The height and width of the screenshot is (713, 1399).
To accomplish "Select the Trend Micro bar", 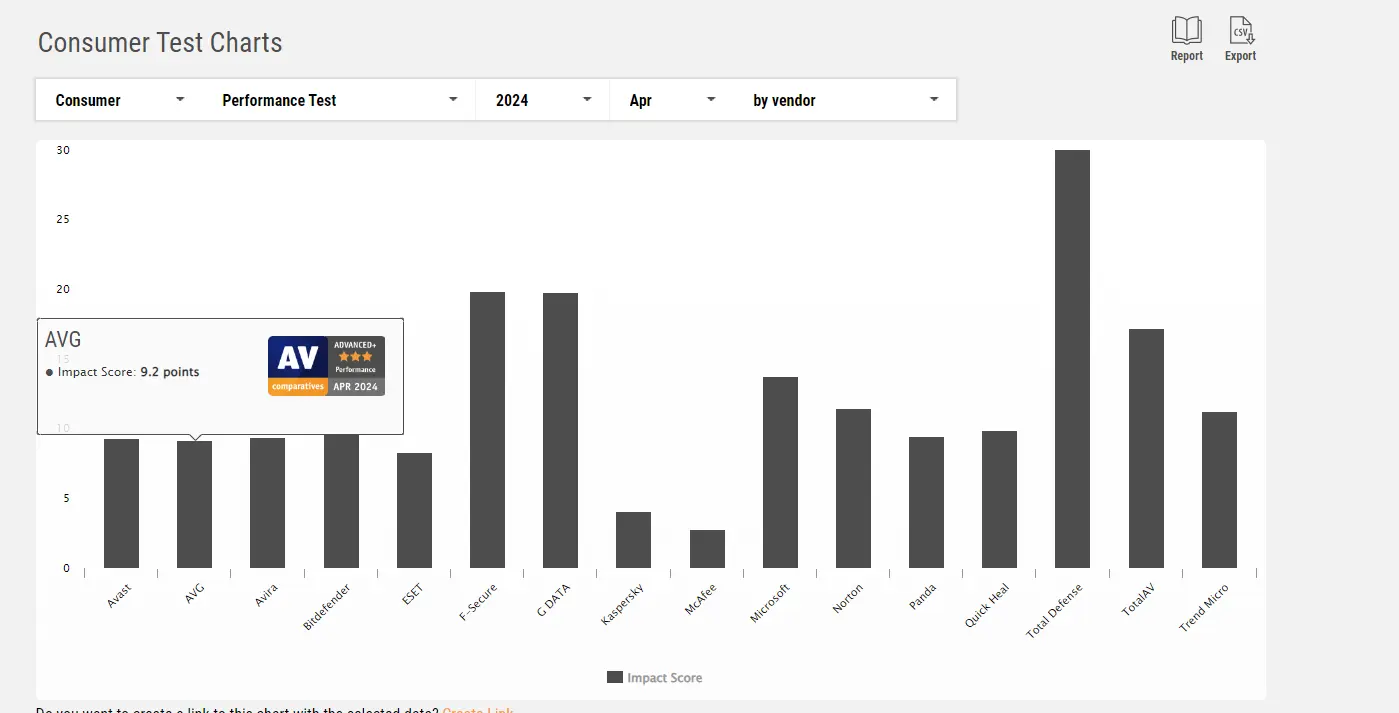I will click(x=1219, y=490).
